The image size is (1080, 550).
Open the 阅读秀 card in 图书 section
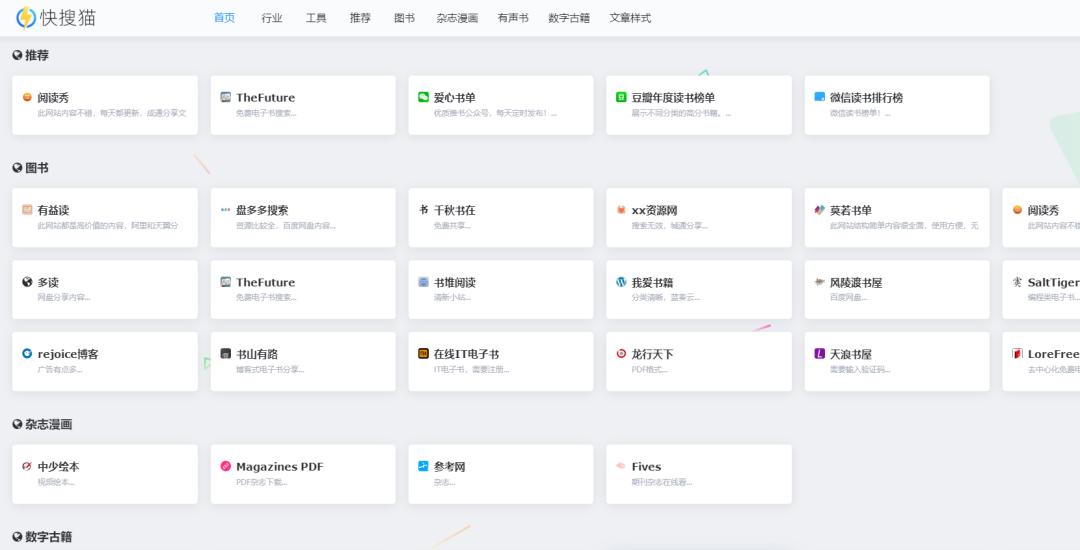point(1041,218)
